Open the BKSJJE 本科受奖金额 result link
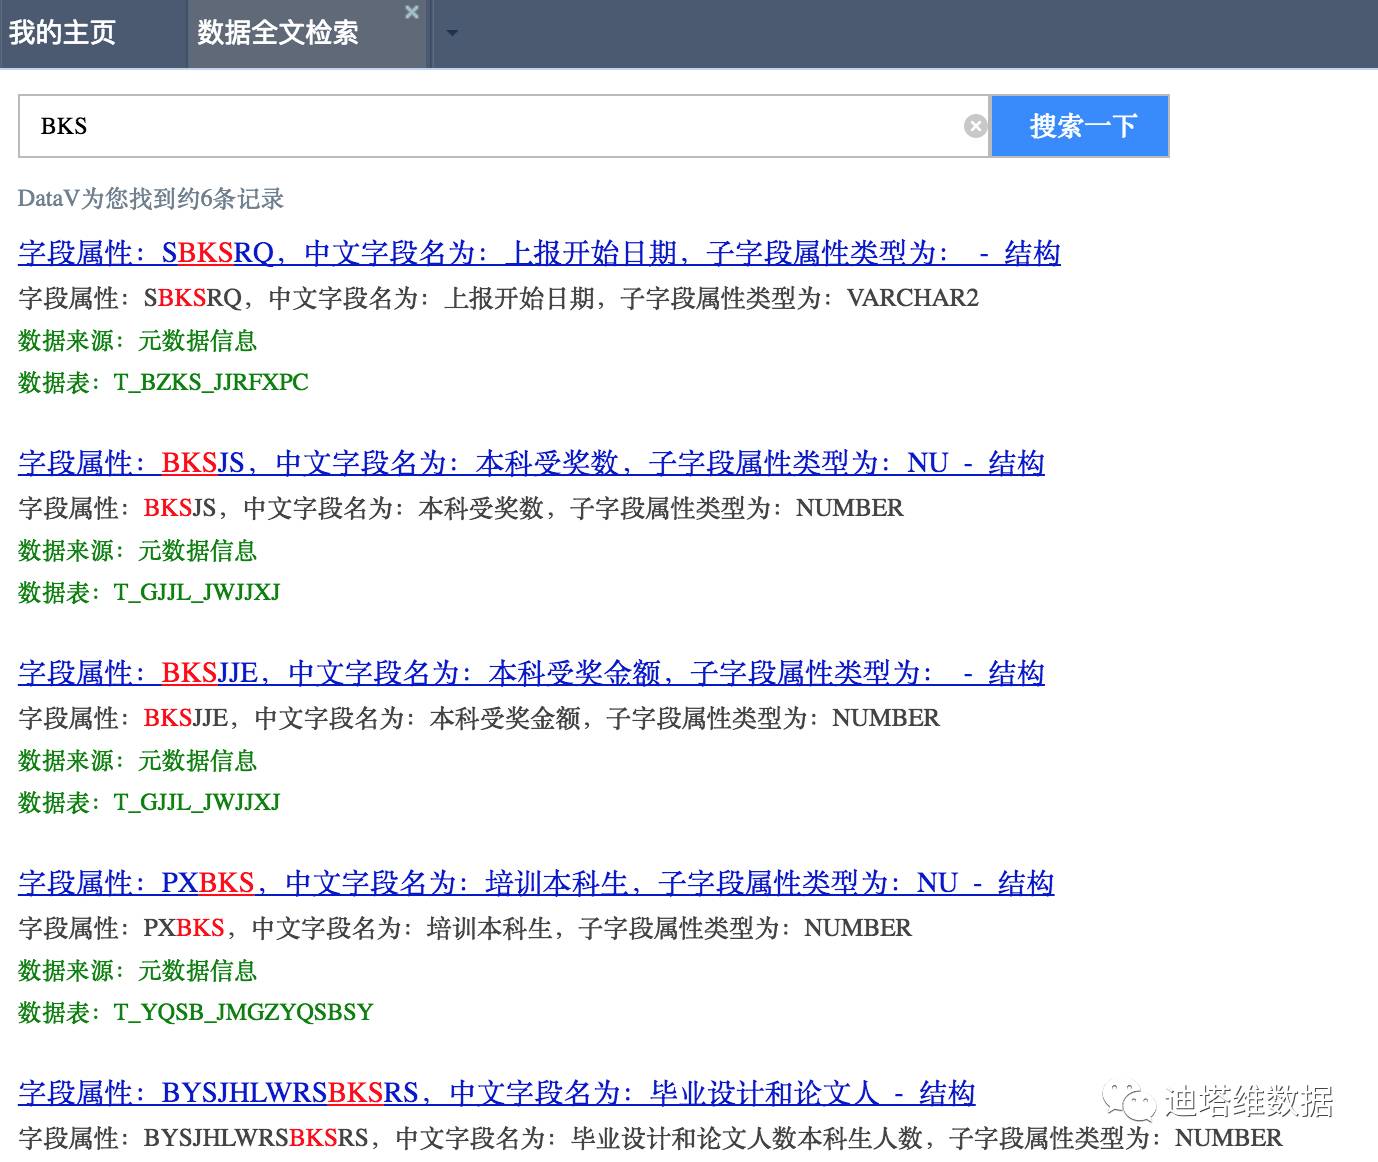This screenshot has width=1378, height=1162. [x=531, y=673]
